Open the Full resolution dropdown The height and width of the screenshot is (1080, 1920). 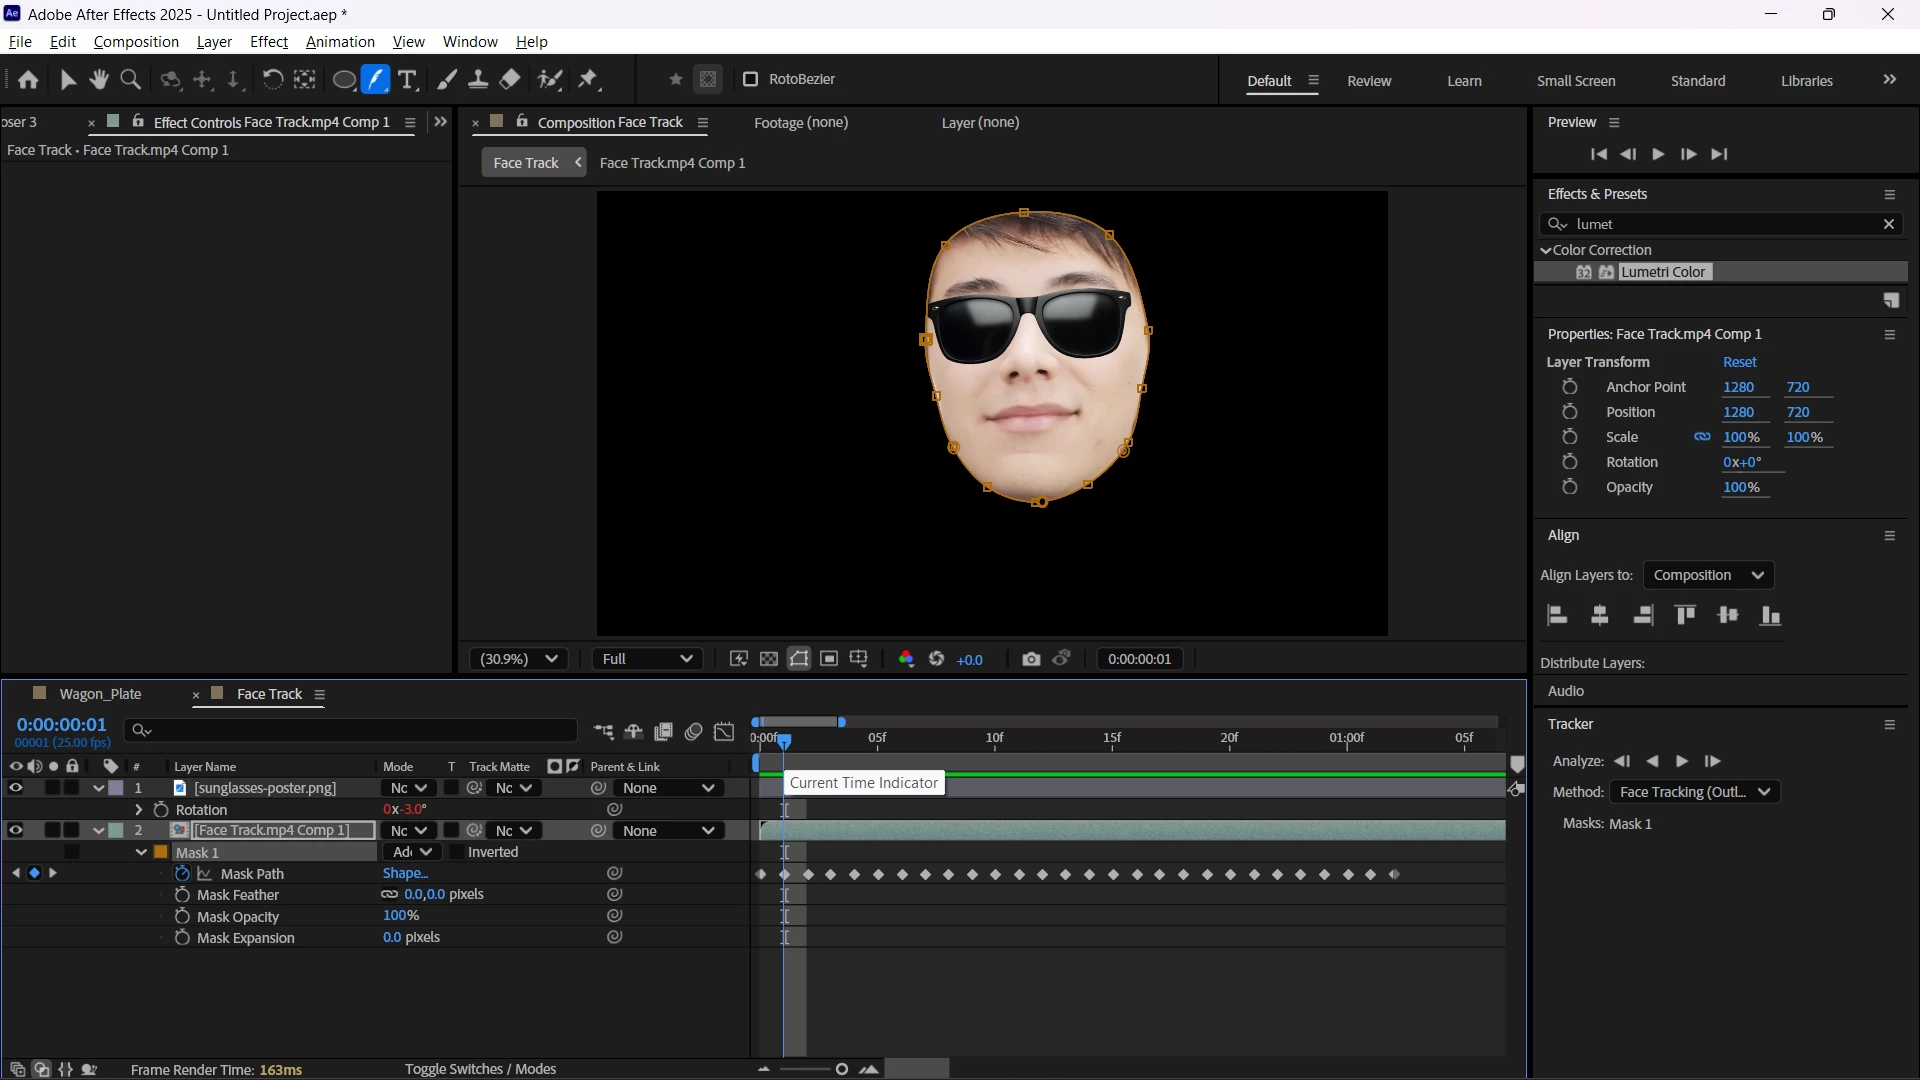tap(647, 659)
